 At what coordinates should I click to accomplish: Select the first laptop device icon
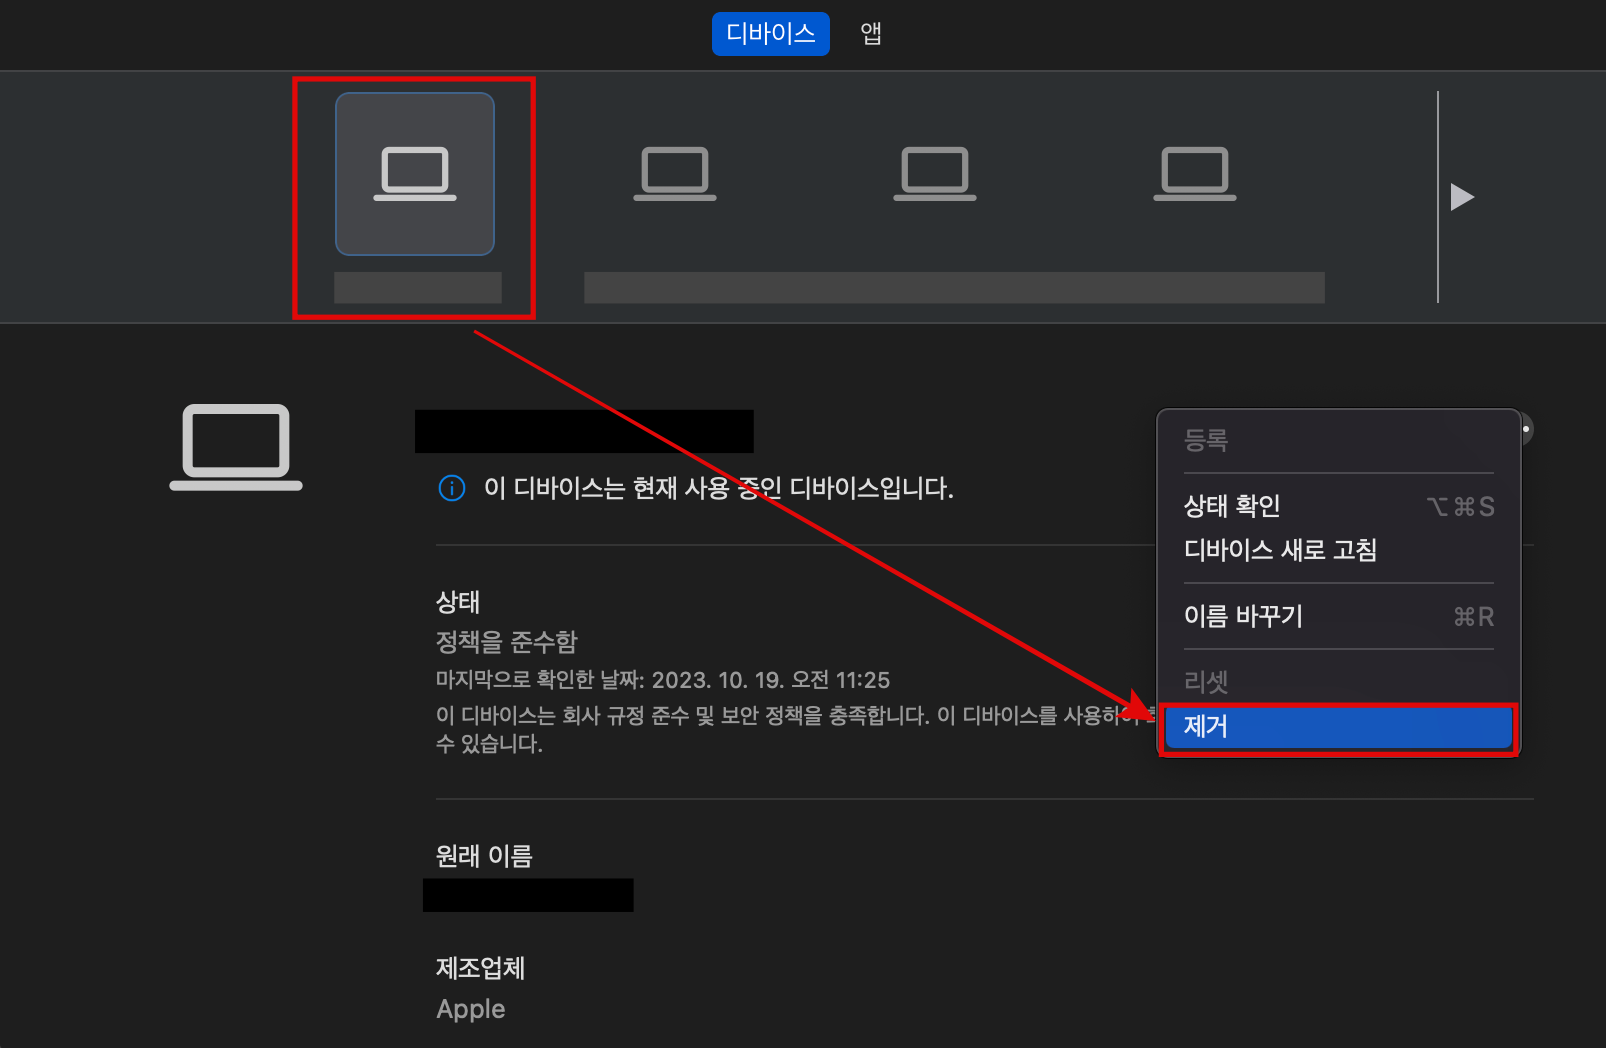click(x=414, y=173)
